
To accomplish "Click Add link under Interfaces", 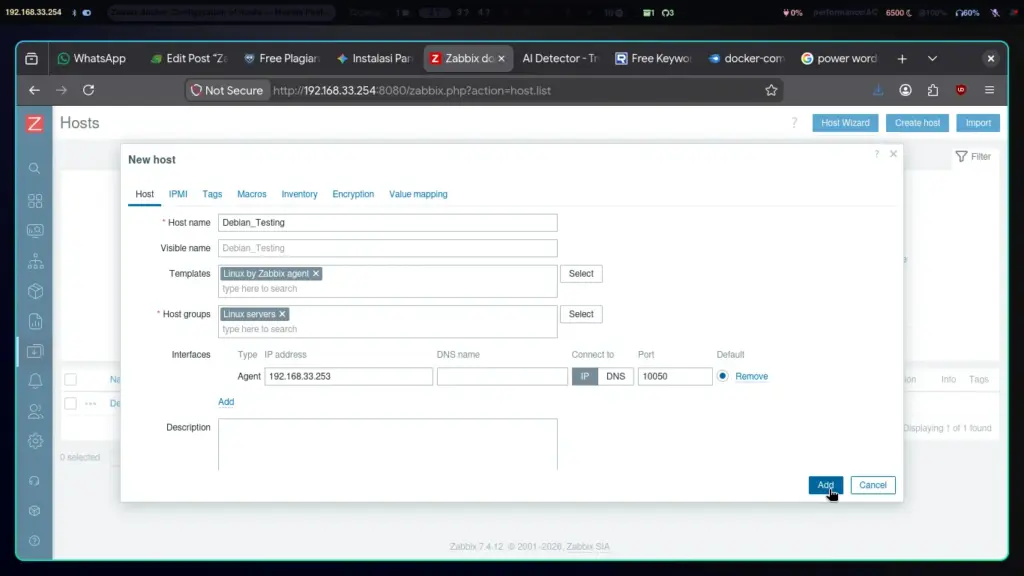I will pyautogui.click(x=226, y=402).
